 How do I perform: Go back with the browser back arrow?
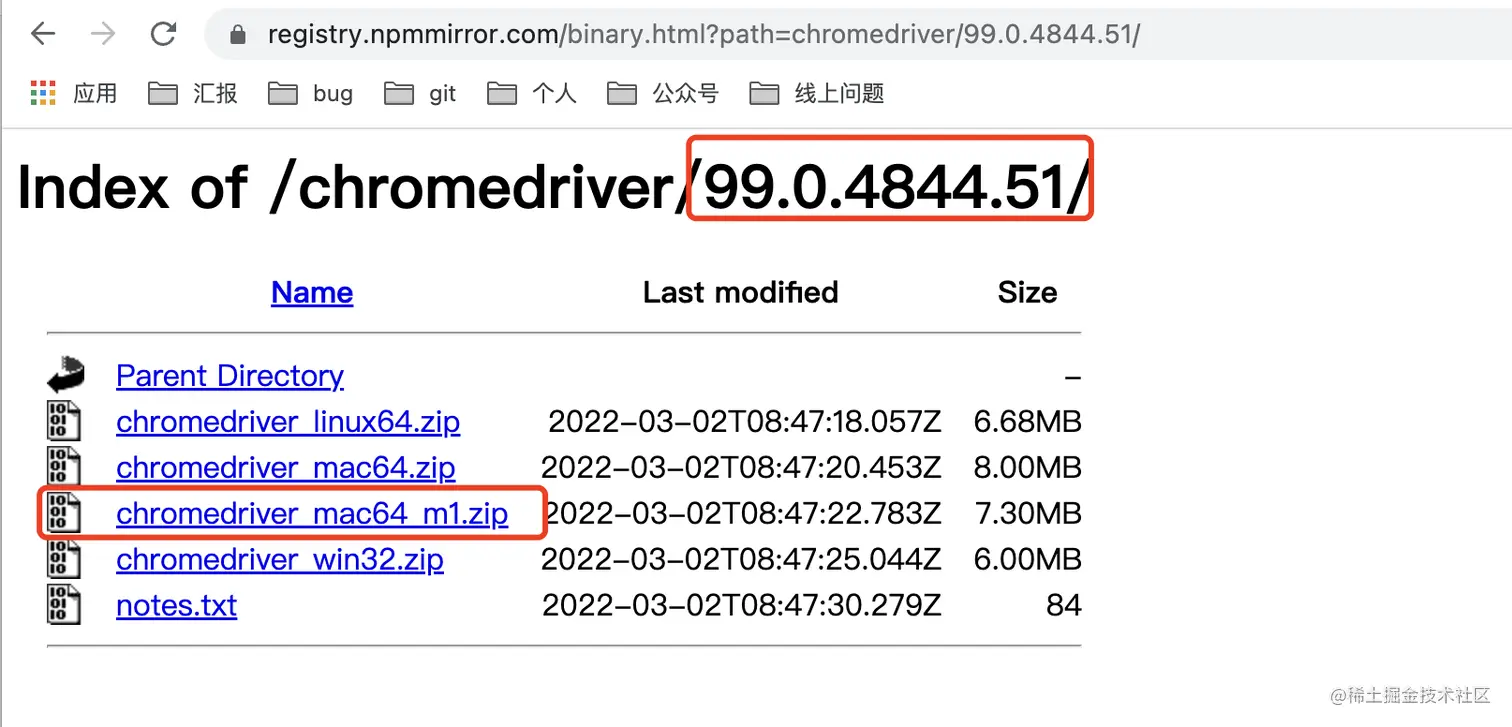point(43,35)
